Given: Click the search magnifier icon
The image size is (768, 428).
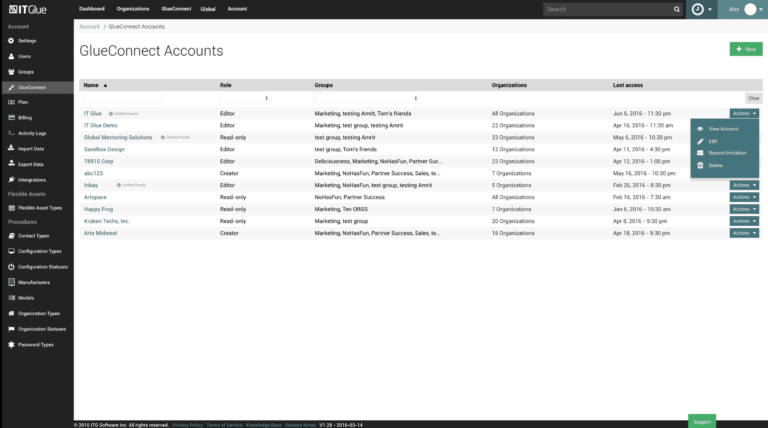Looking at the screenshot, I should 676,9.
